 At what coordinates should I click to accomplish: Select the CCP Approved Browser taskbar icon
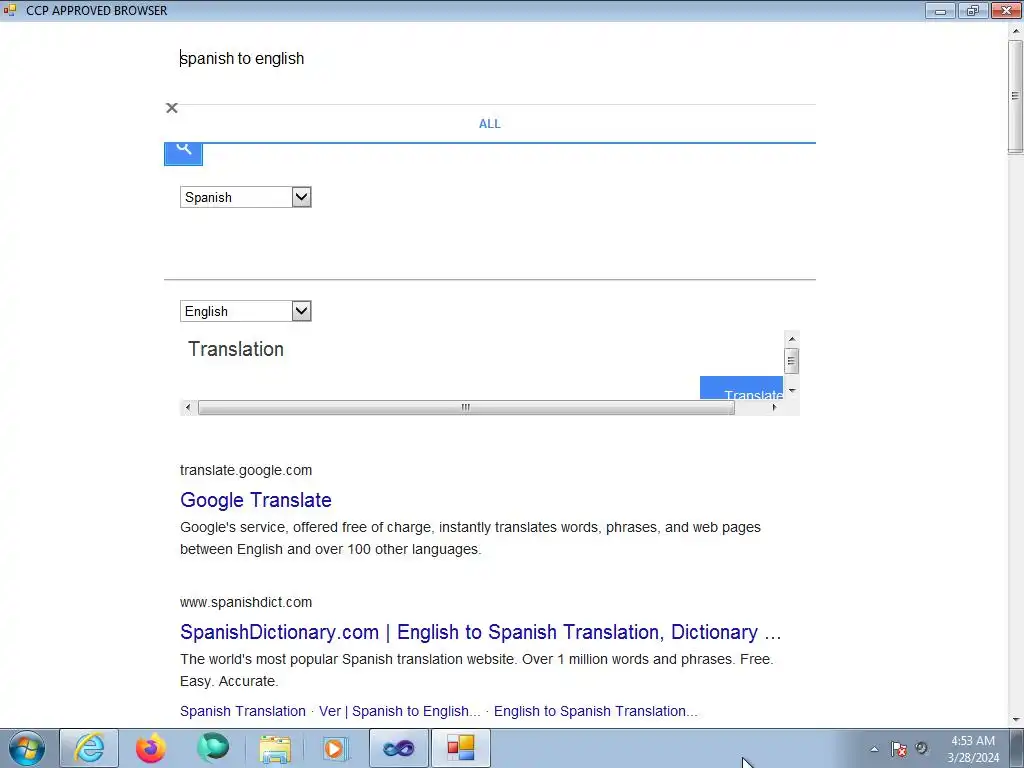460,748
